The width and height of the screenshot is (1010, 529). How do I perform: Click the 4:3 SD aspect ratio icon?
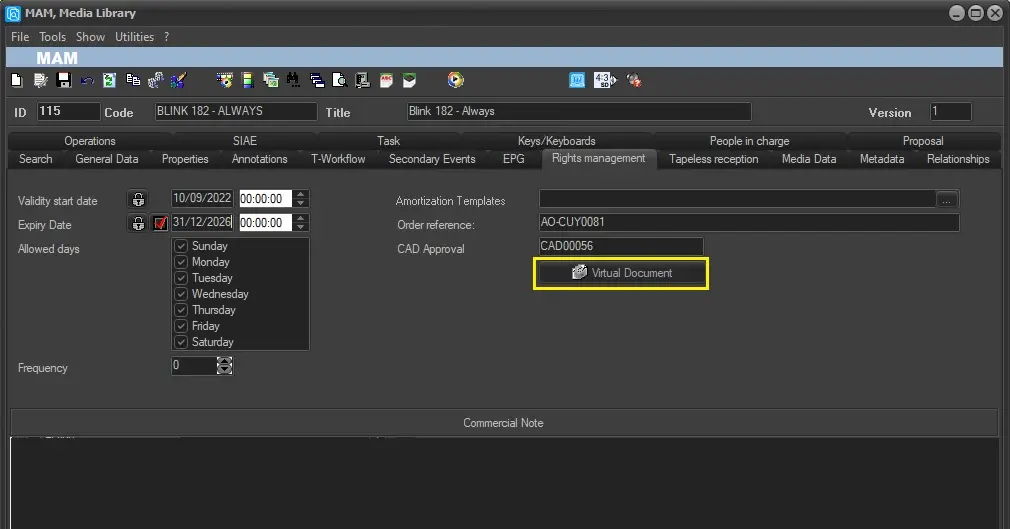tap(602, 80)
